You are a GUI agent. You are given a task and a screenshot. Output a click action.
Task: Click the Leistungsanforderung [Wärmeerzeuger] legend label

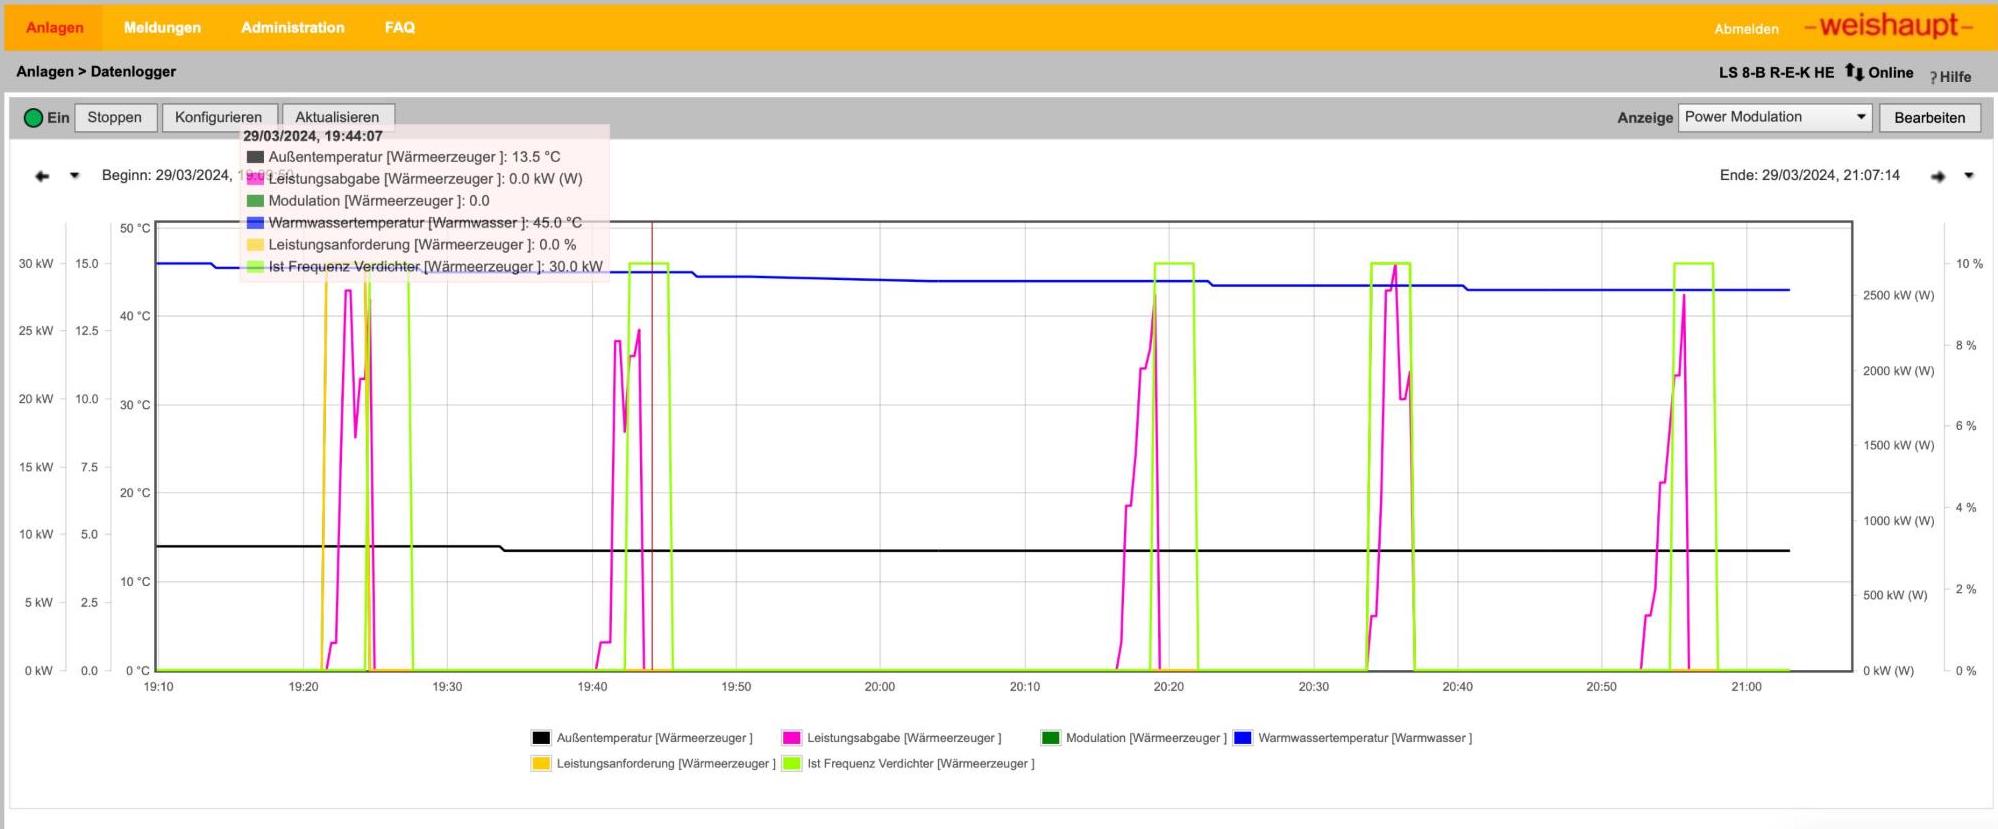(x=666, y=764)
